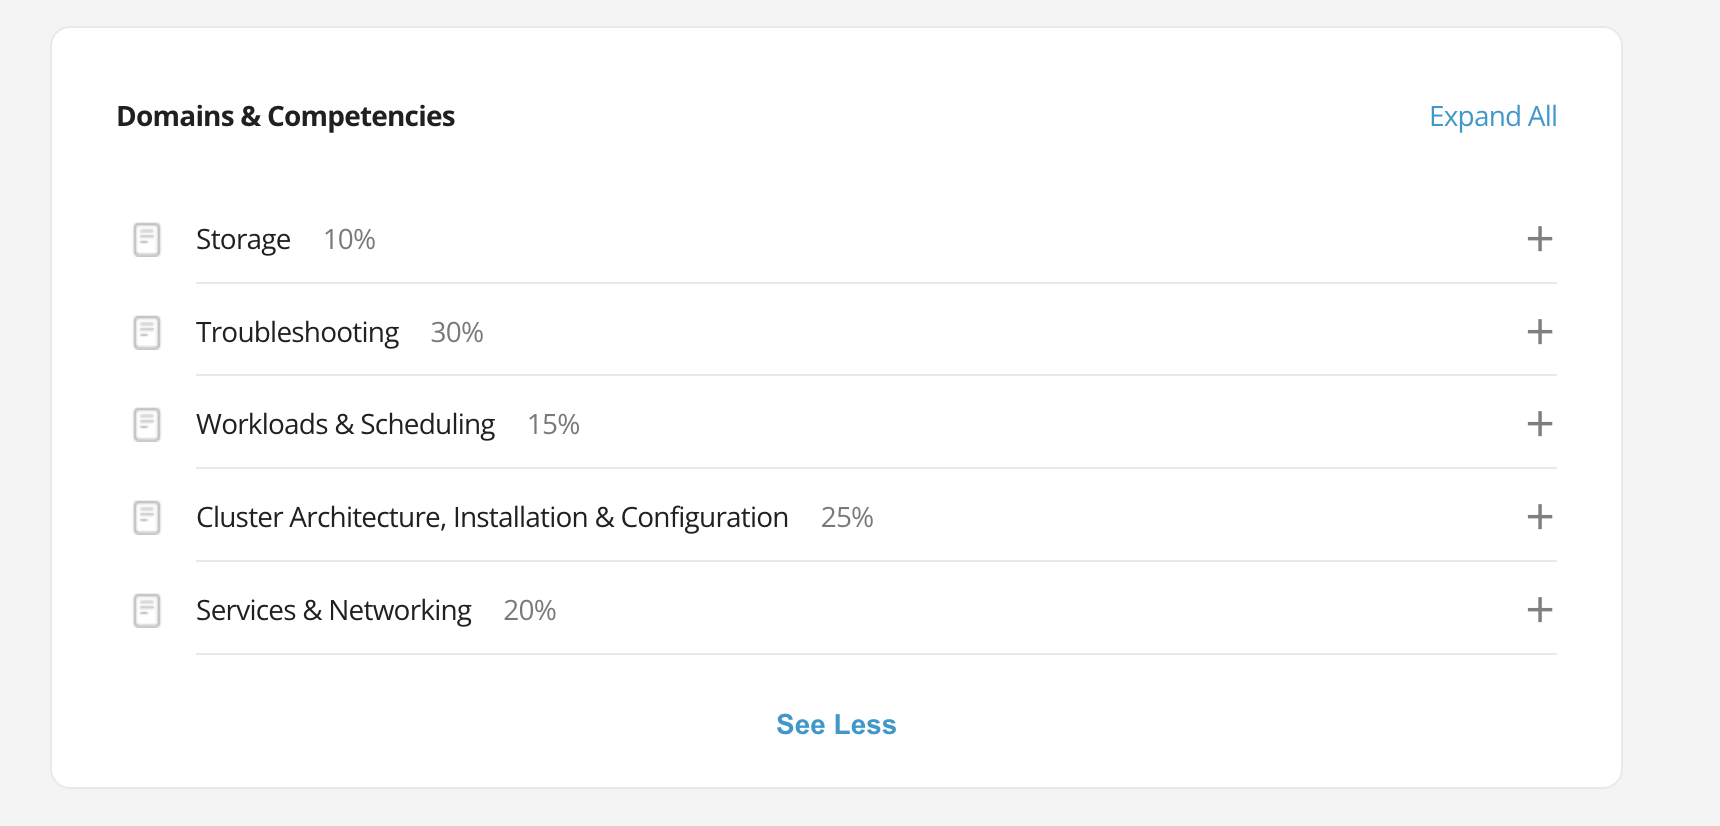
Task: Click See Less link
Action: point(836,725)
